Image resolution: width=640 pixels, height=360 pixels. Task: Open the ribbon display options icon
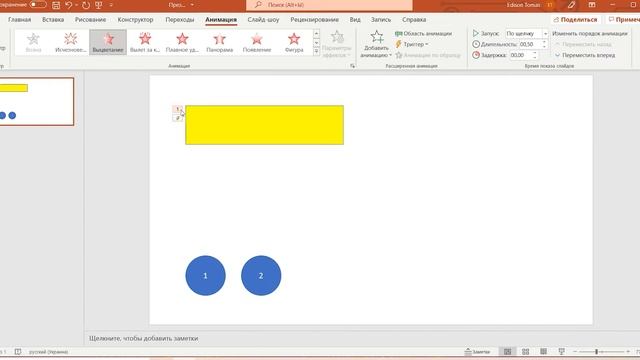[x=592, y=5]
